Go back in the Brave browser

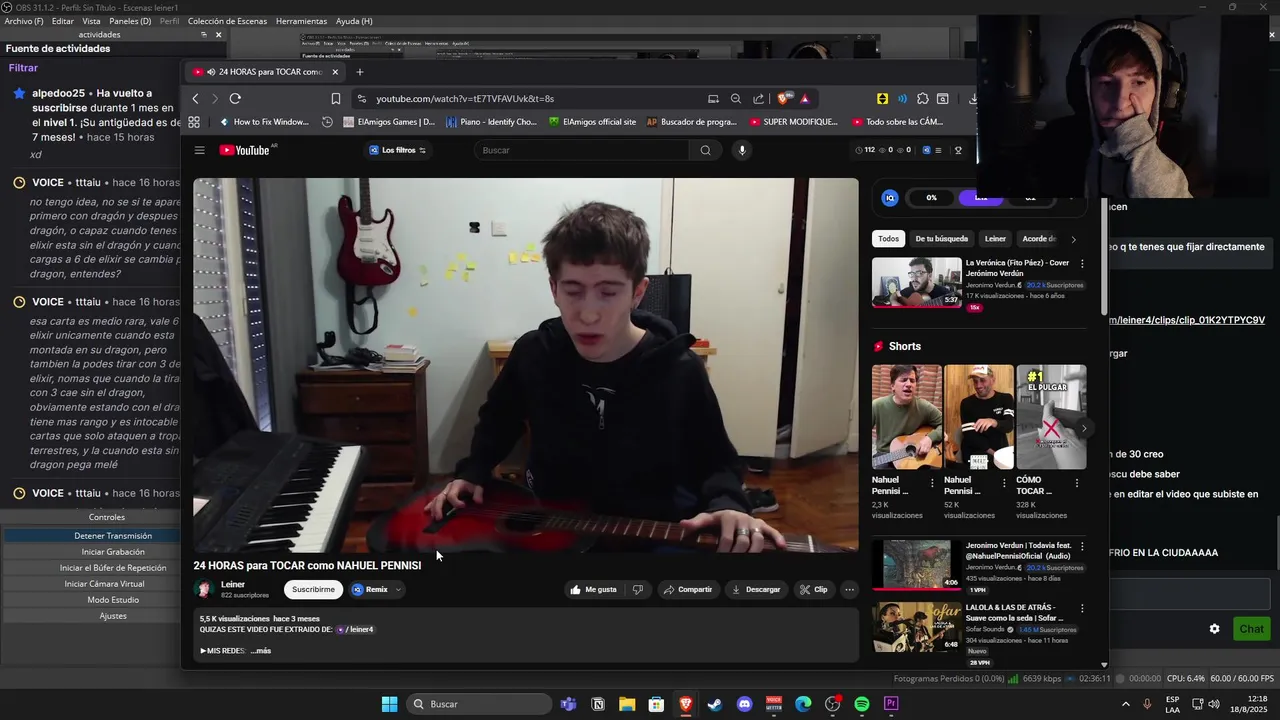[x=195, y=99]
